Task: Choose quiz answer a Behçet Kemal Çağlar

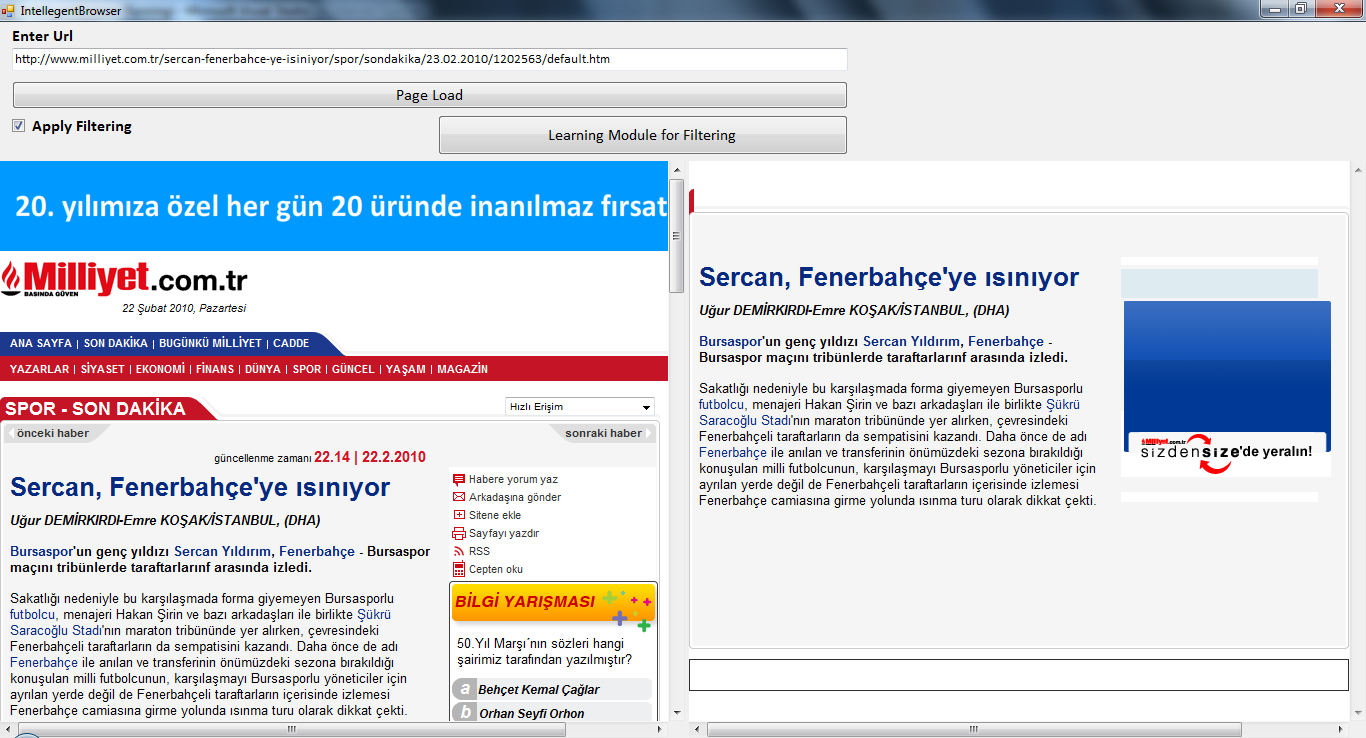Action: pyautogui.click(x=552, y=689)
